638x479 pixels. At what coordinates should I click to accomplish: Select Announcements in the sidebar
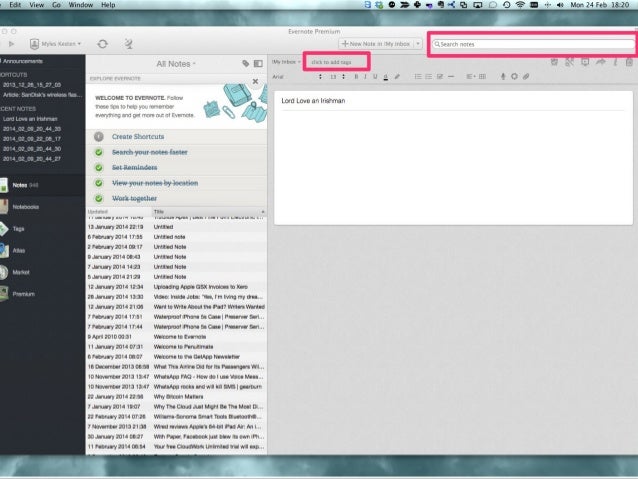click(22, 61)
